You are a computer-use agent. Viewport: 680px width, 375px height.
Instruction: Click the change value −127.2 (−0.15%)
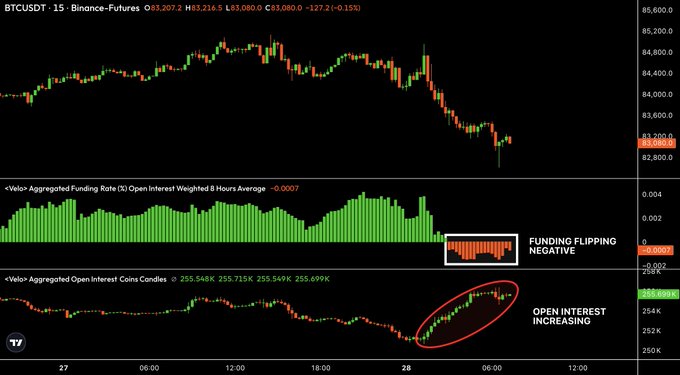332,8
